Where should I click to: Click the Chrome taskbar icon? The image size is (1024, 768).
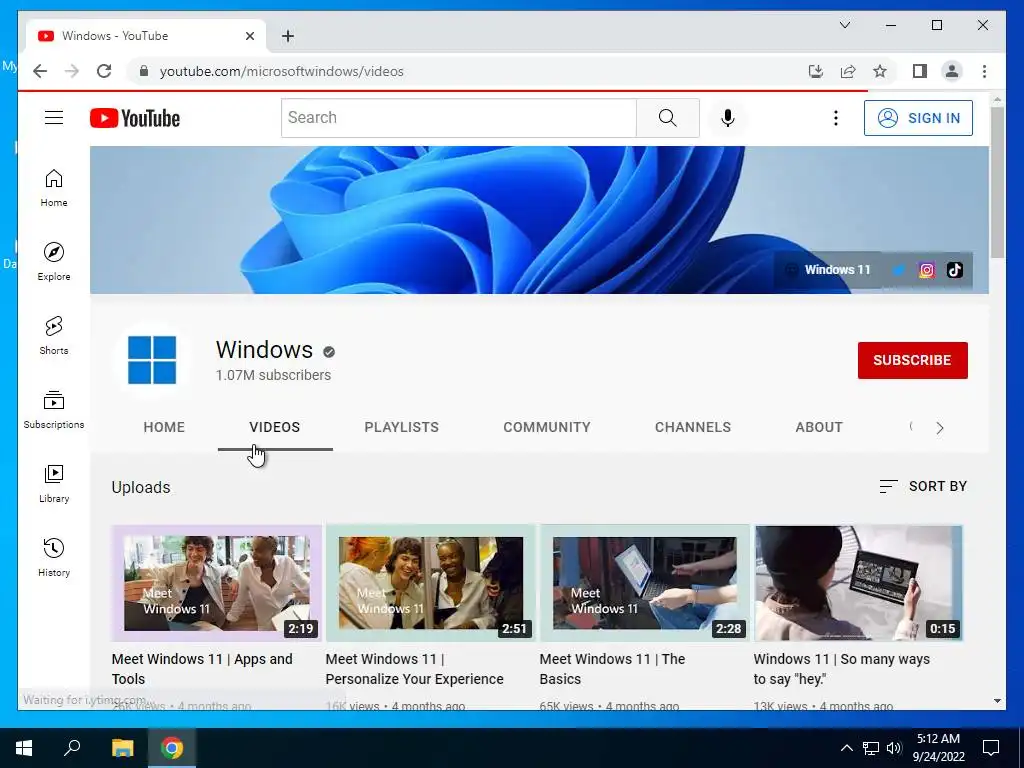click(x=172, y=748)
